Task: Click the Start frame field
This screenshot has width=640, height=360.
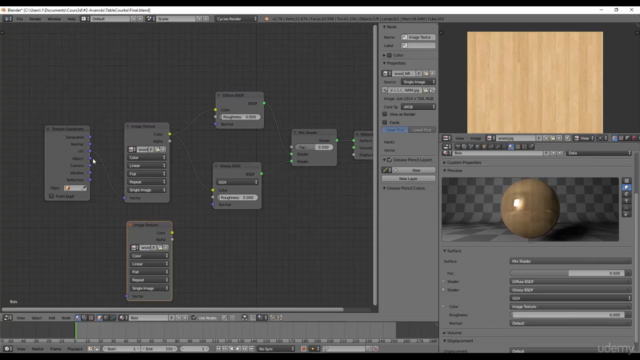Action: (x=121, y=349)
